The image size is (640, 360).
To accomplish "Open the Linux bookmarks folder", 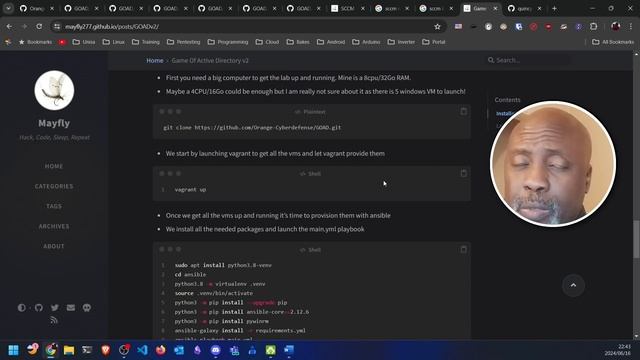I will 114,42.
